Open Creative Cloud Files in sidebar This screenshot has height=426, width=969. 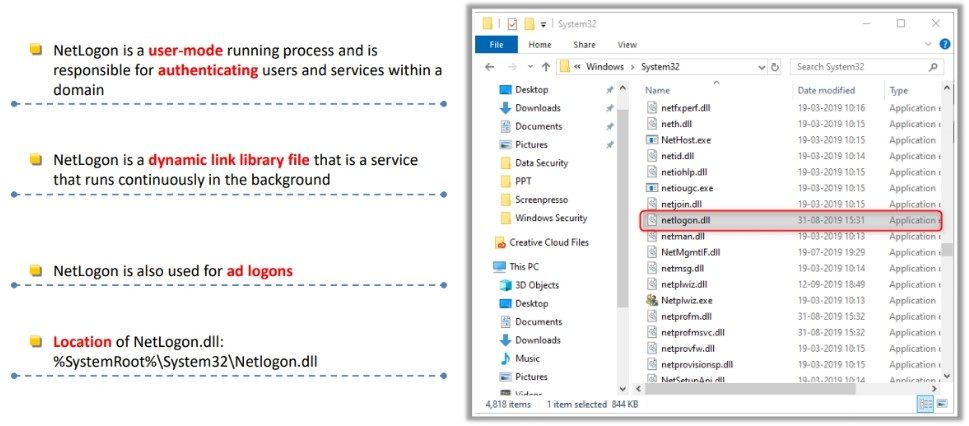point(542,242)
